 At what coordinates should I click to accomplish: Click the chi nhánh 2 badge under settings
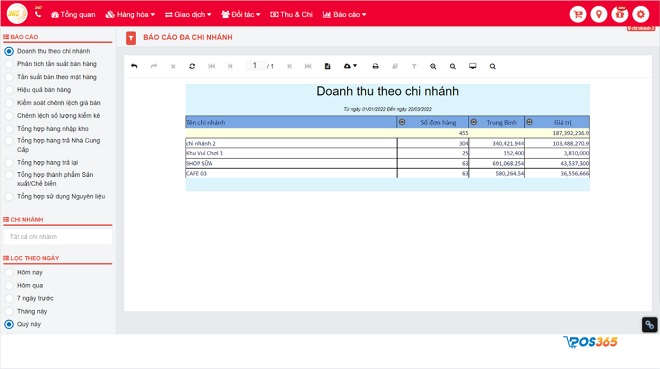click(641, 28)
